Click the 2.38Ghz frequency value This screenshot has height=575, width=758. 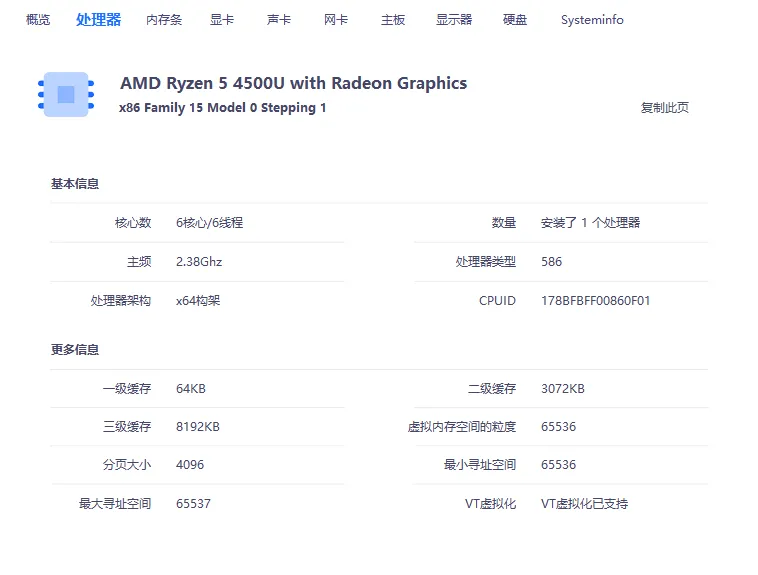pos(199,262)
